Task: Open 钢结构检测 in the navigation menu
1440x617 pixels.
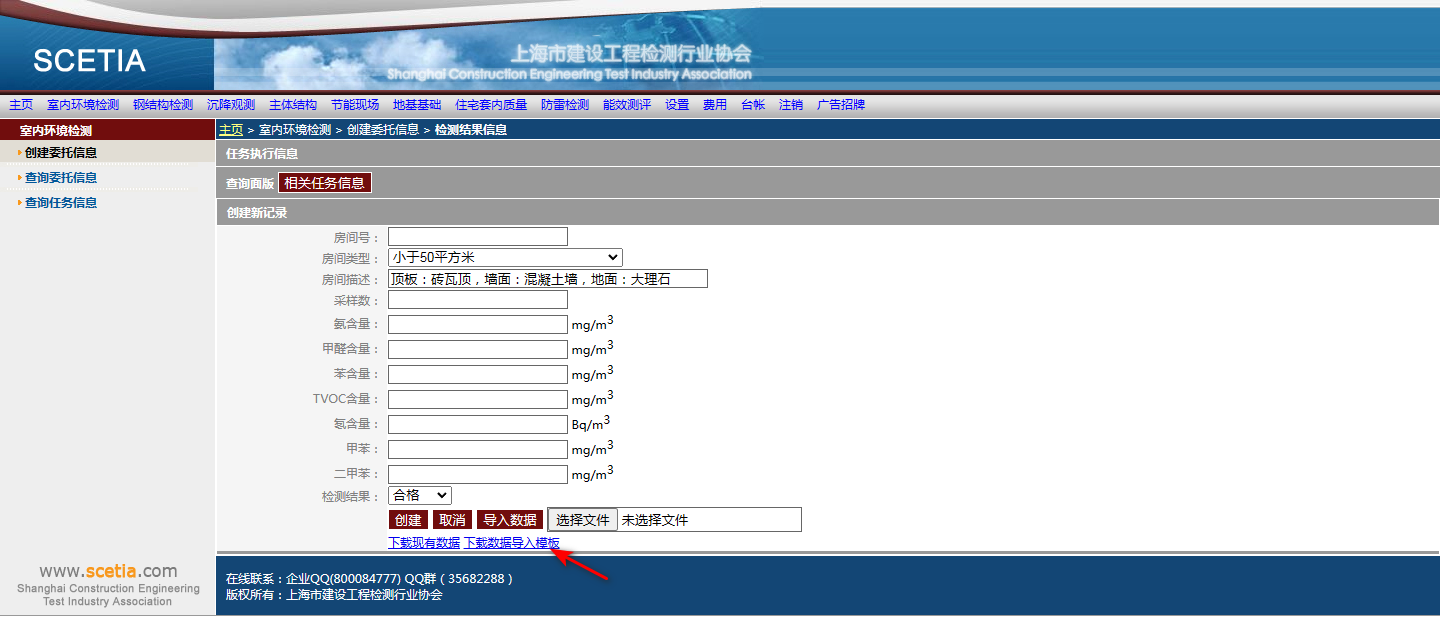Action: [163, 105]
